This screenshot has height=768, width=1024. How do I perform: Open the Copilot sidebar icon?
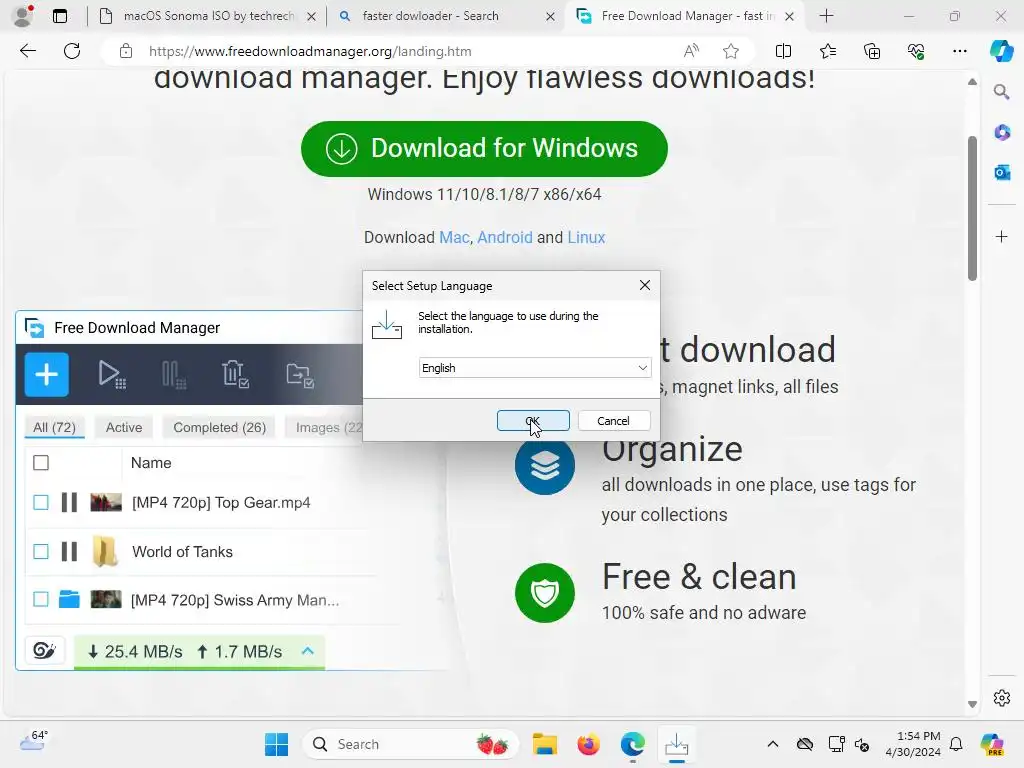(x=1002, y=51)
